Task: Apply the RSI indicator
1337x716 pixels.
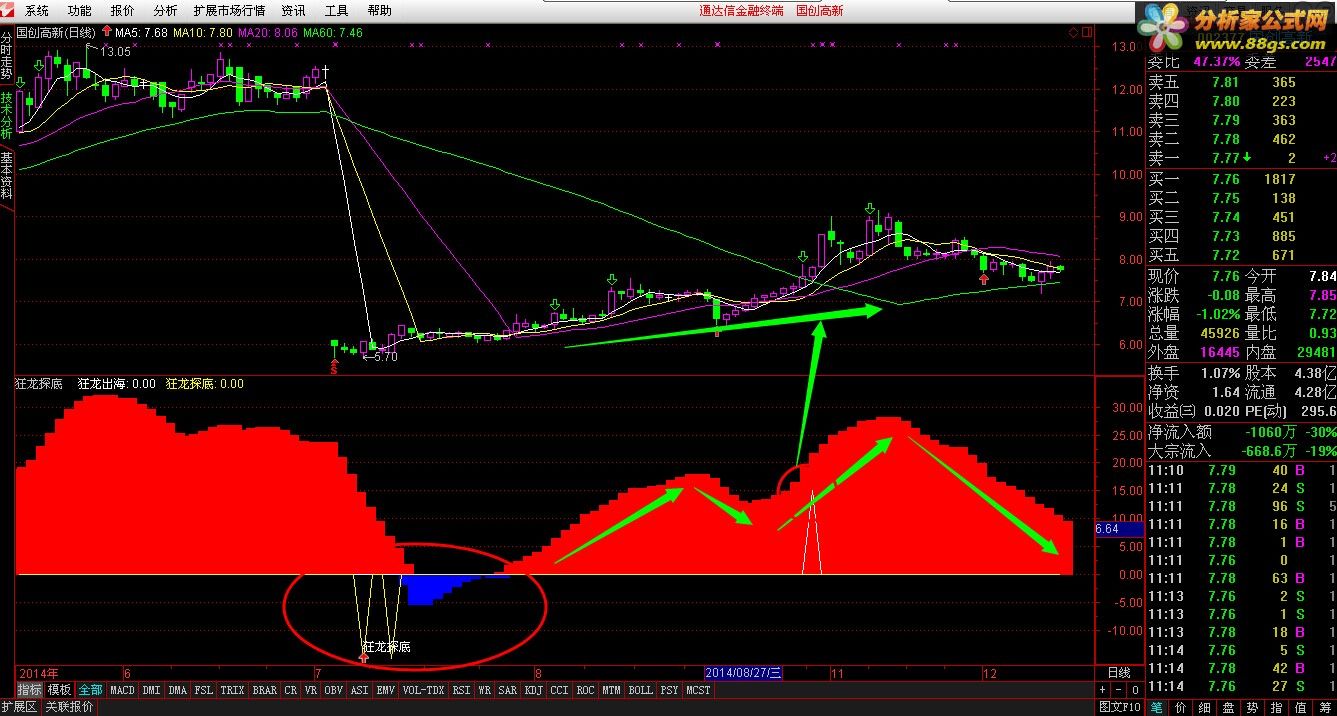Action: click(461, 690)
